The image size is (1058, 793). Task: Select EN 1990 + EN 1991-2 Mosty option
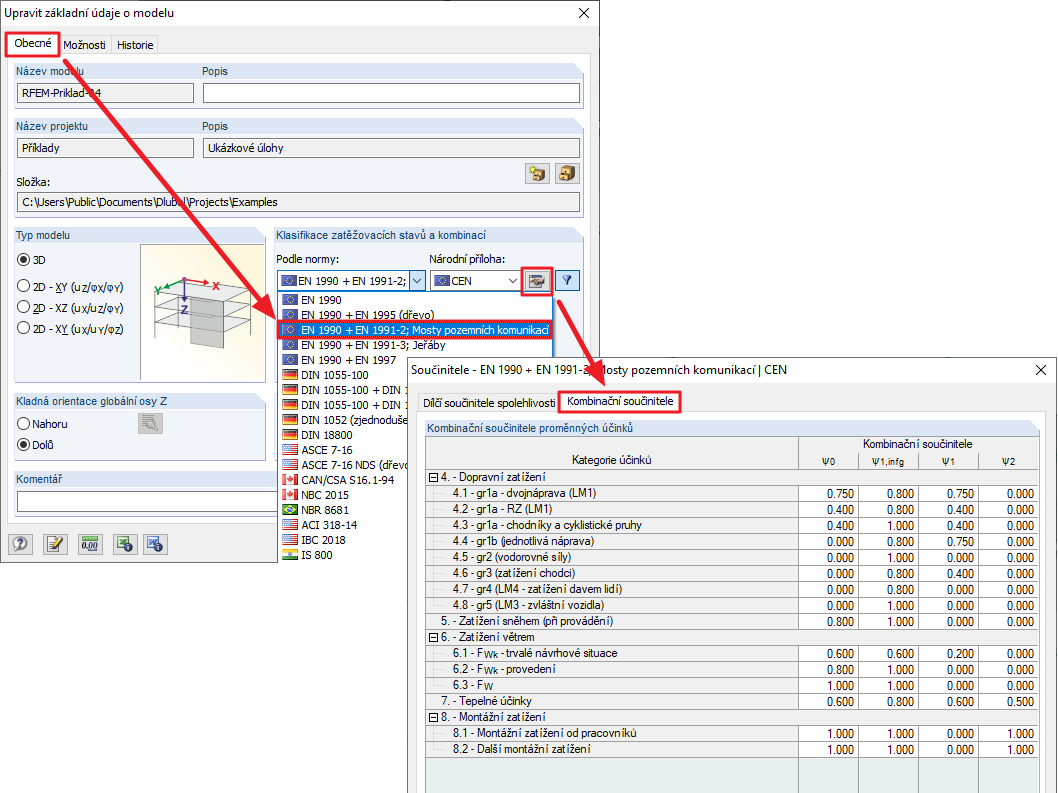(x=415, y=330)
